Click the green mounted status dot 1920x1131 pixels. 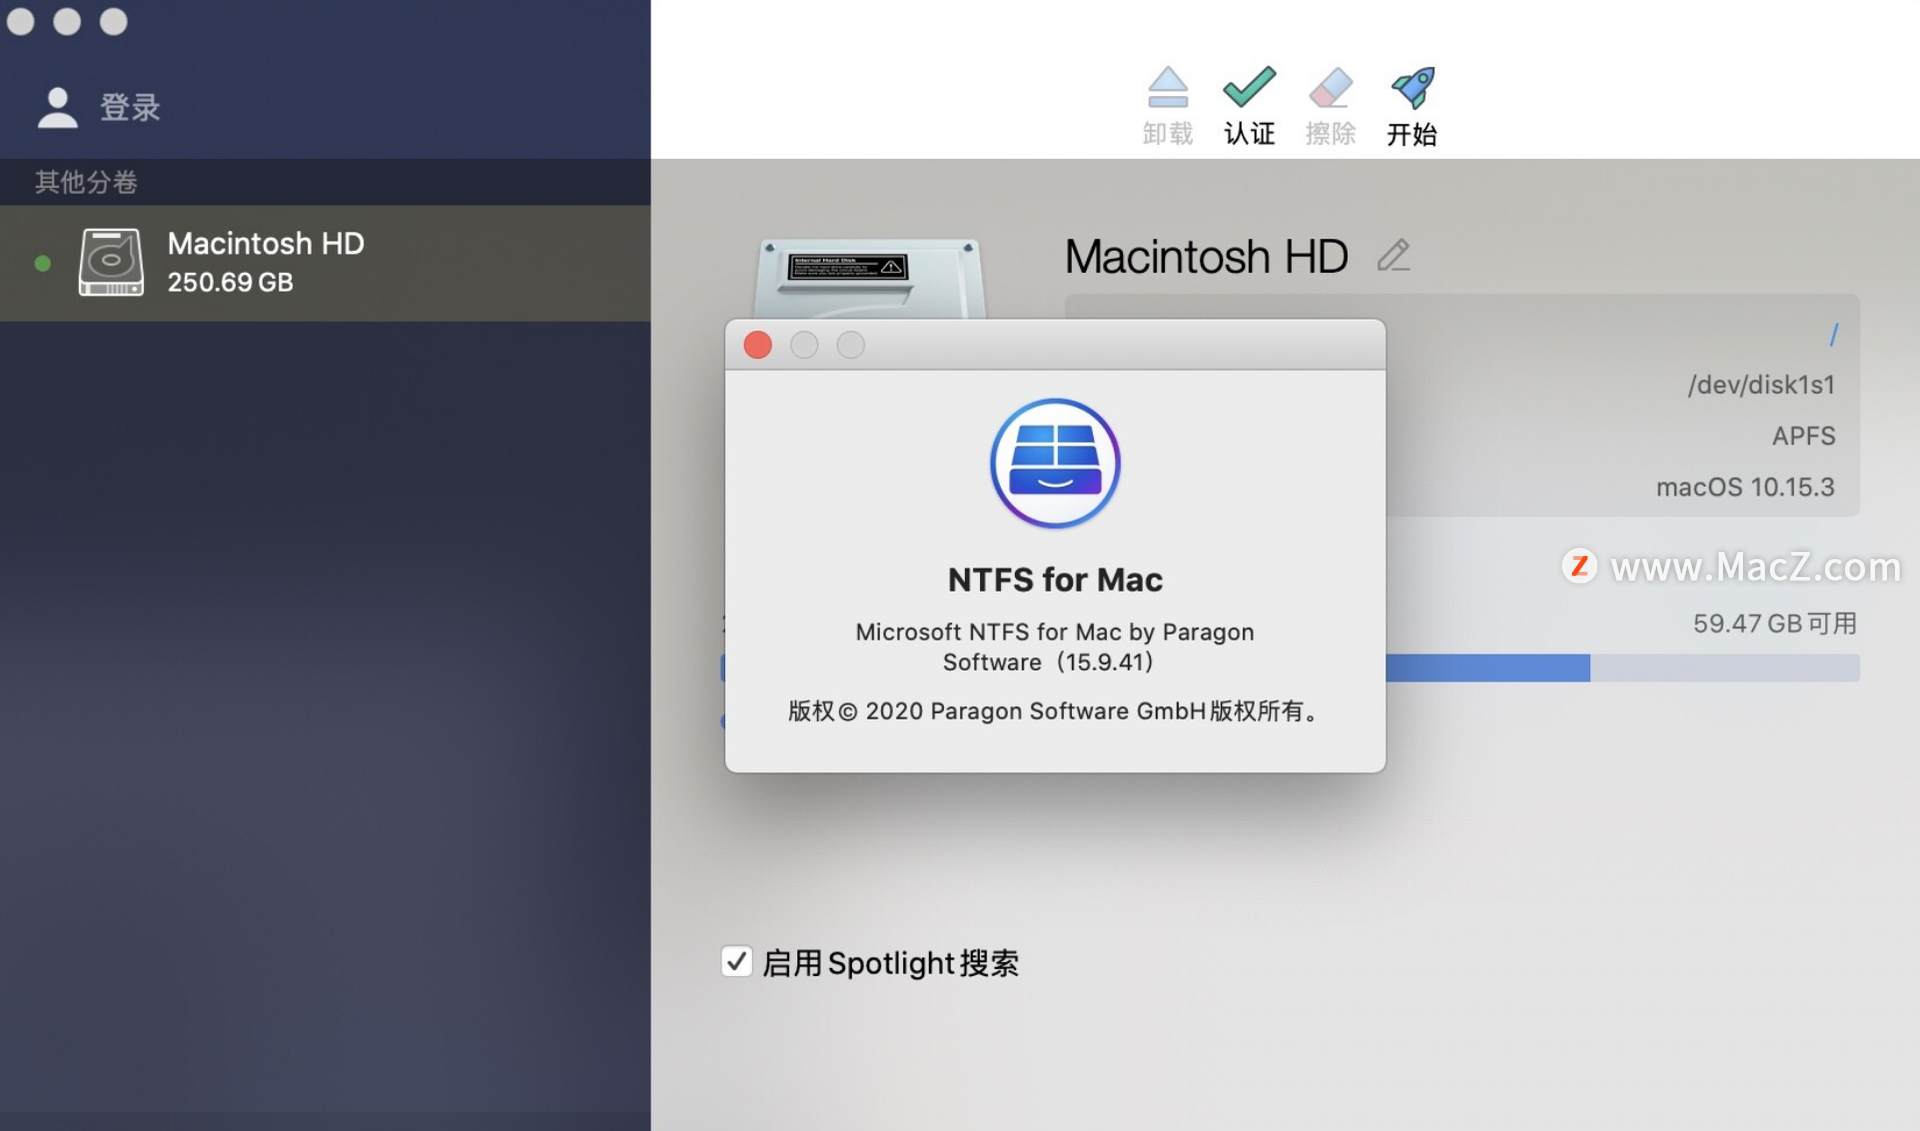click(42, 263)
